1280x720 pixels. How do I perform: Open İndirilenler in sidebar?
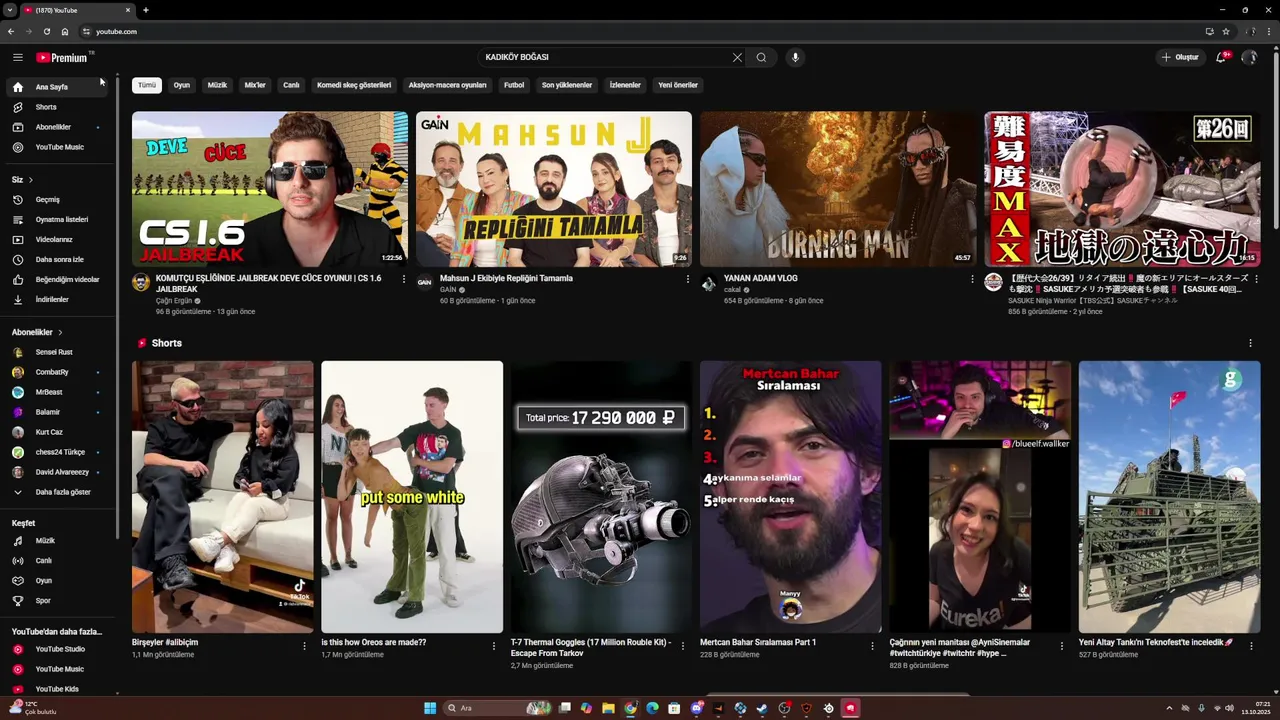click(x=57, y=299)
